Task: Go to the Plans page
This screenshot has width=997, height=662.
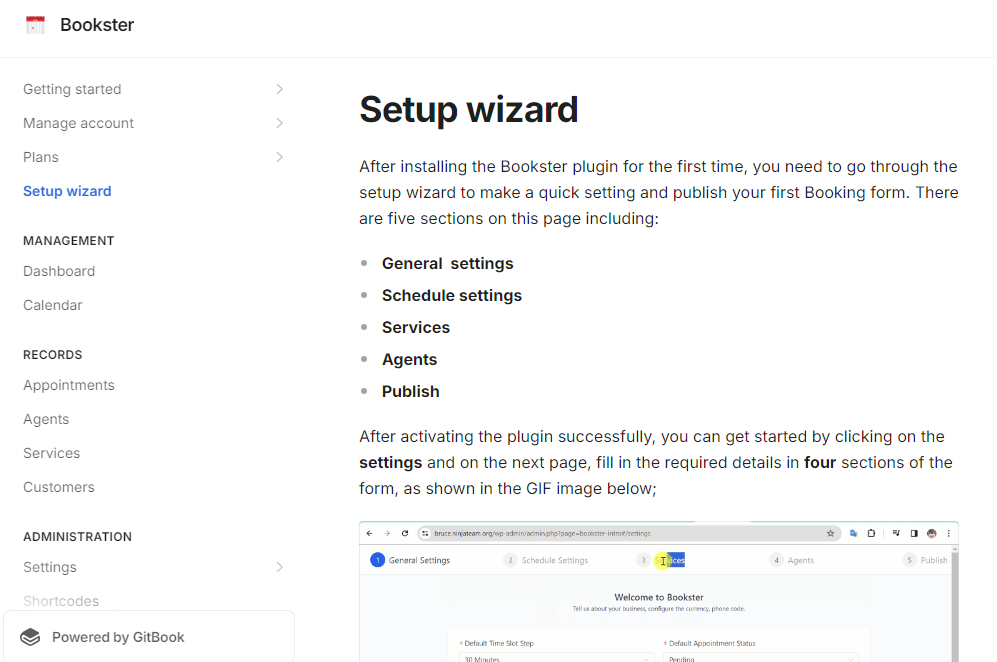Action: tap(41, 157)
